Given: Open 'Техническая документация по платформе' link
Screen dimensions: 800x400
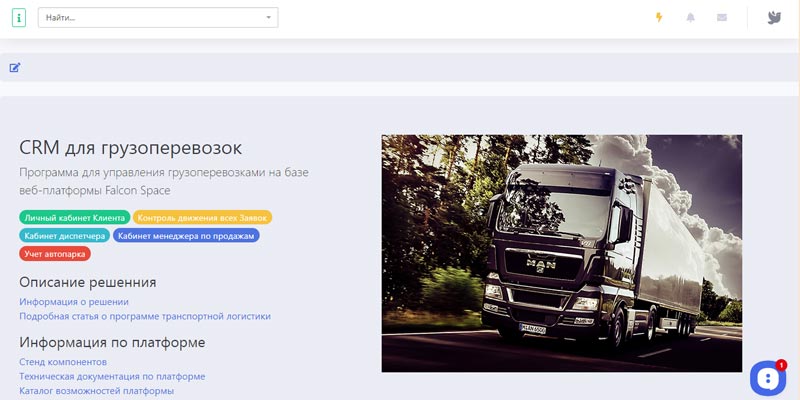Looking at the screenshot, I should tap(112, 377).
